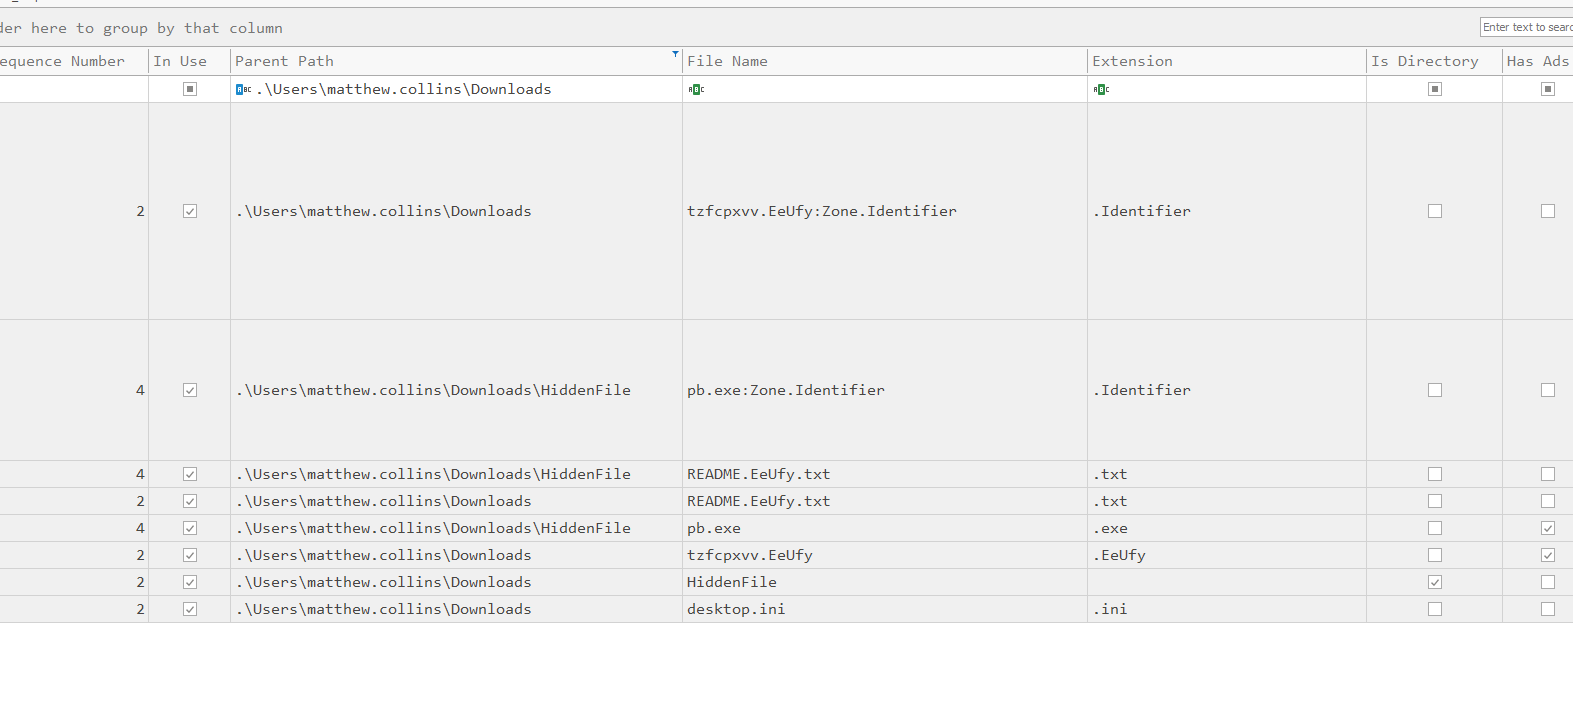The height and width of the screenshot is (712, 1573).
Task: Click the File Name filter operator icon
Action: 696,89
